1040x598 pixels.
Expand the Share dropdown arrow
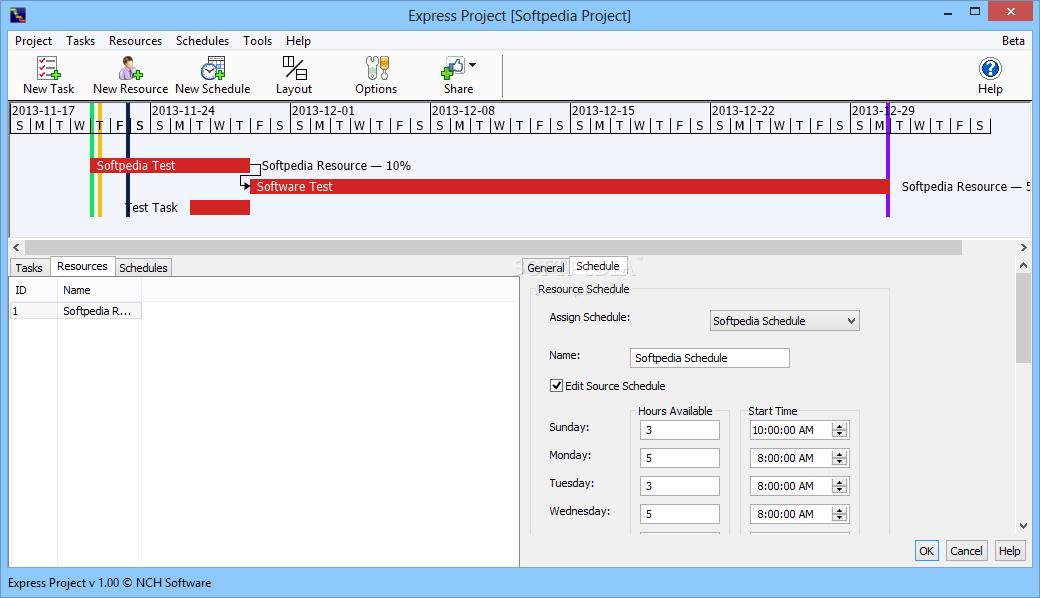pyautogui.click(x=472, y=65)
